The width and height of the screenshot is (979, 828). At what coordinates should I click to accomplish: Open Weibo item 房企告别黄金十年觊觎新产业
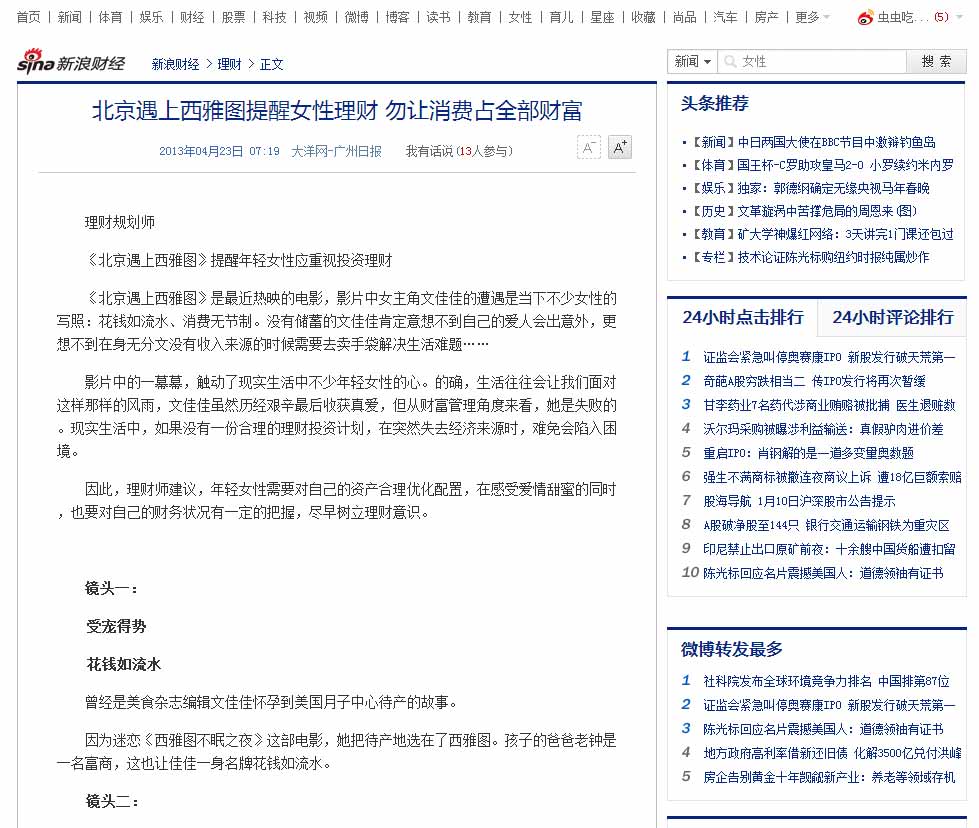(x=829, y=777)
